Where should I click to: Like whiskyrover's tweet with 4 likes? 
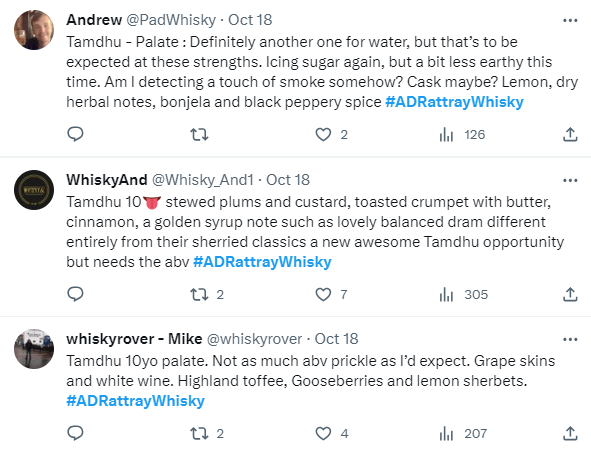point(331,434)
